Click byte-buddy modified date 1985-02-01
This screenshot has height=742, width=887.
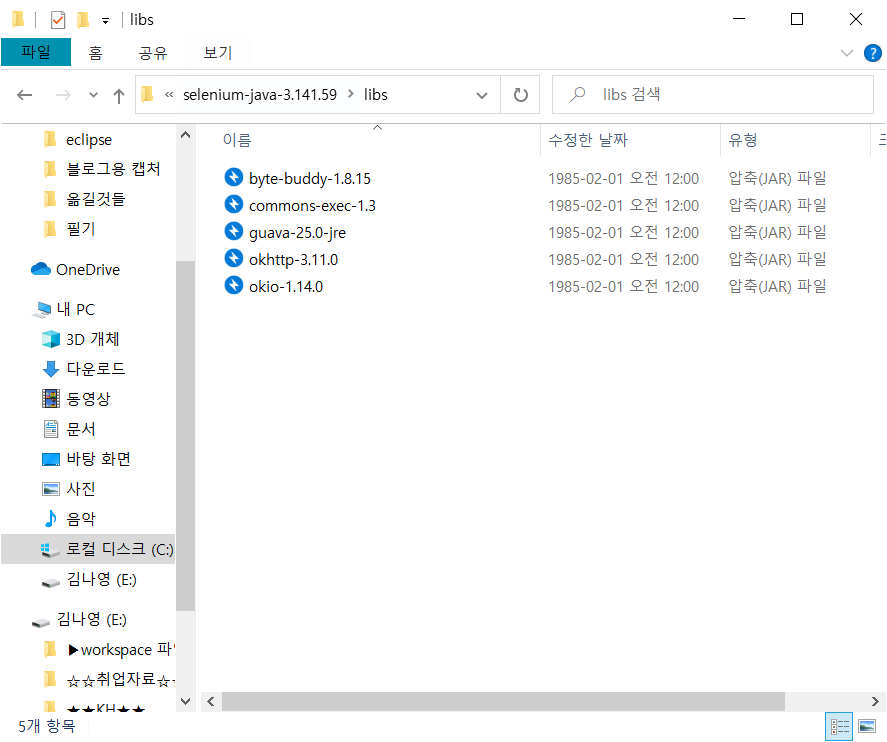click(x=623, y=179)
